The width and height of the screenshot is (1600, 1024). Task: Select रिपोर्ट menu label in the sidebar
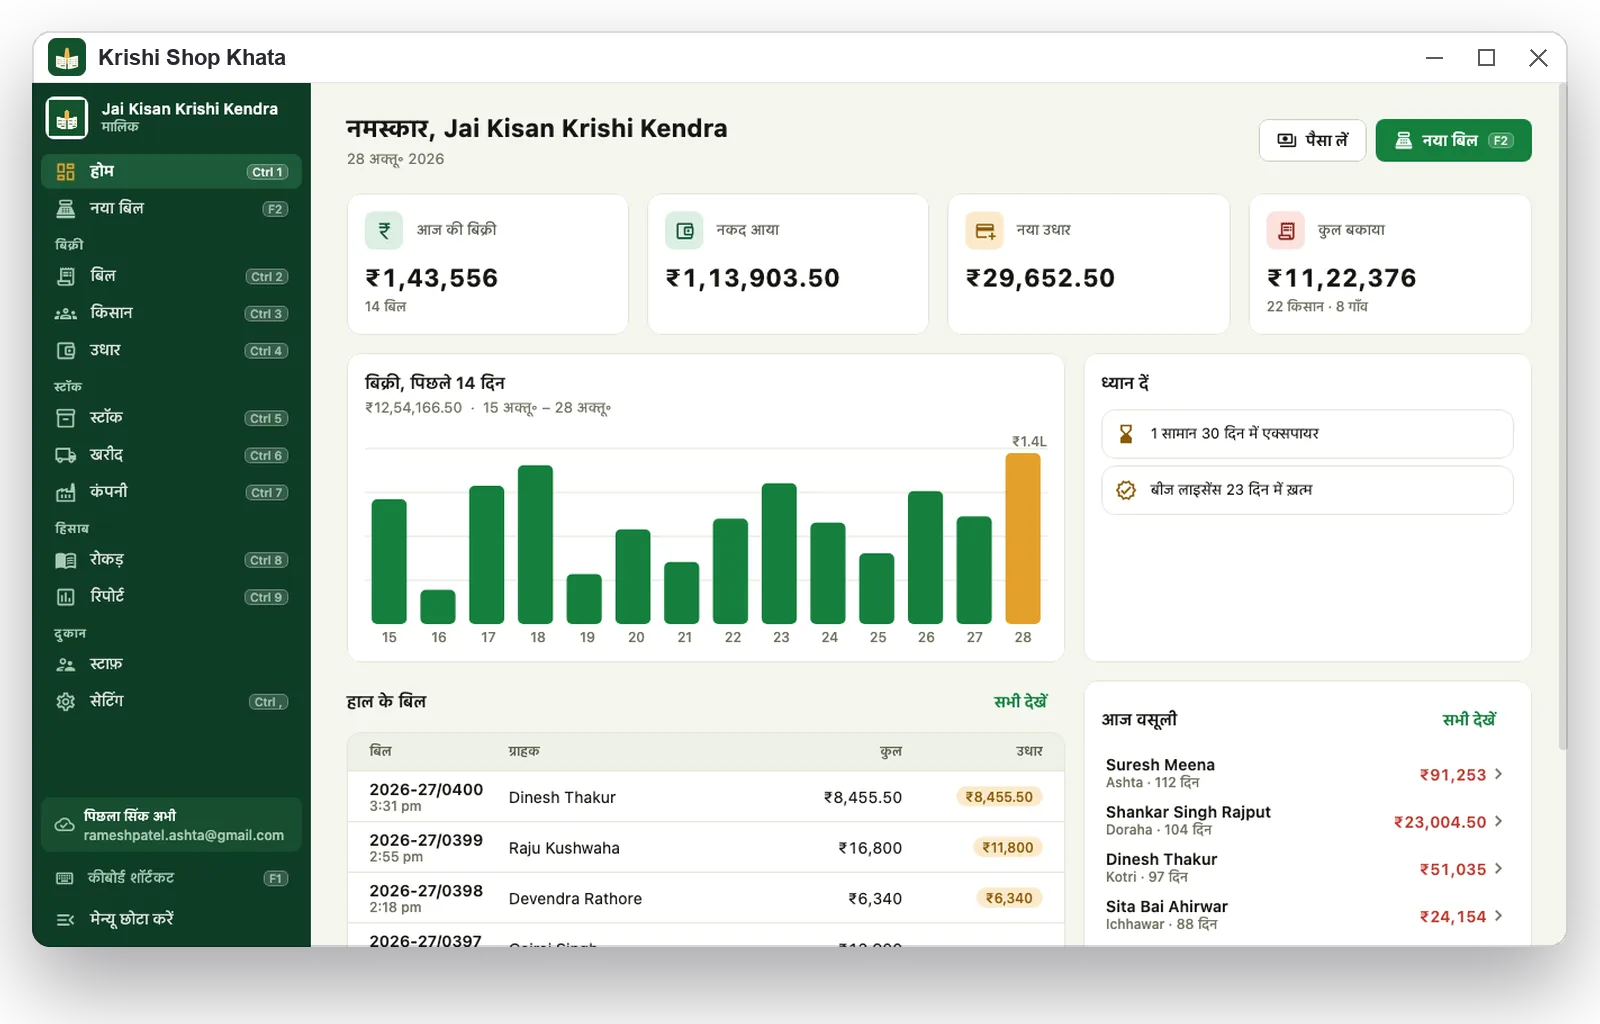click(107, 596)
